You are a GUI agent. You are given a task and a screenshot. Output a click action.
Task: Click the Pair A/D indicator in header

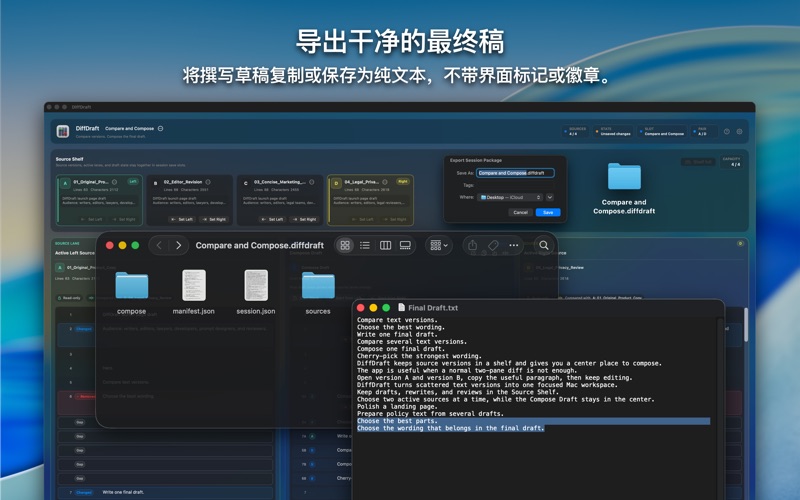tap(704, 132)
